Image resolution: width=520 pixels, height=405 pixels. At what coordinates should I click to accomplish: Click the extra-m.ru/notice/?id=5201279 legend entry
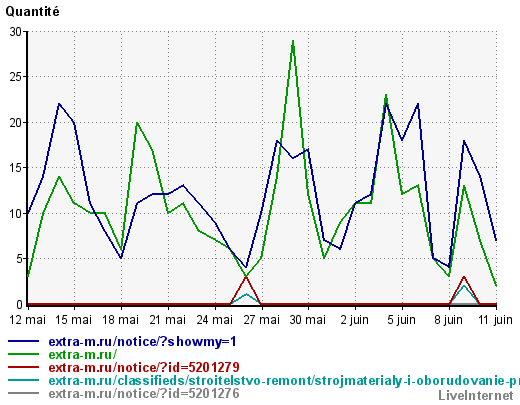[x=144, y=367]
